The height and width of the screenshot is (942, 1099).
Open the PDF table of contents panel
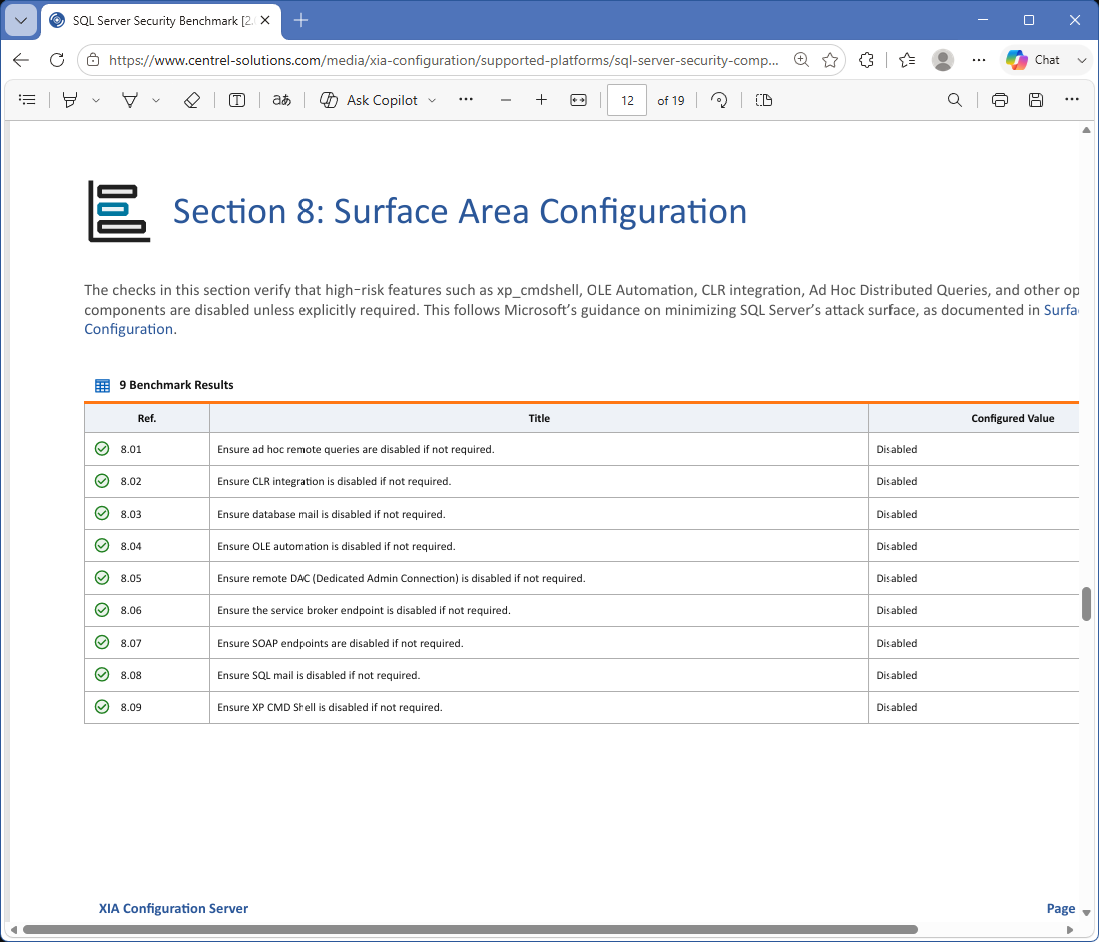(27, 100)
